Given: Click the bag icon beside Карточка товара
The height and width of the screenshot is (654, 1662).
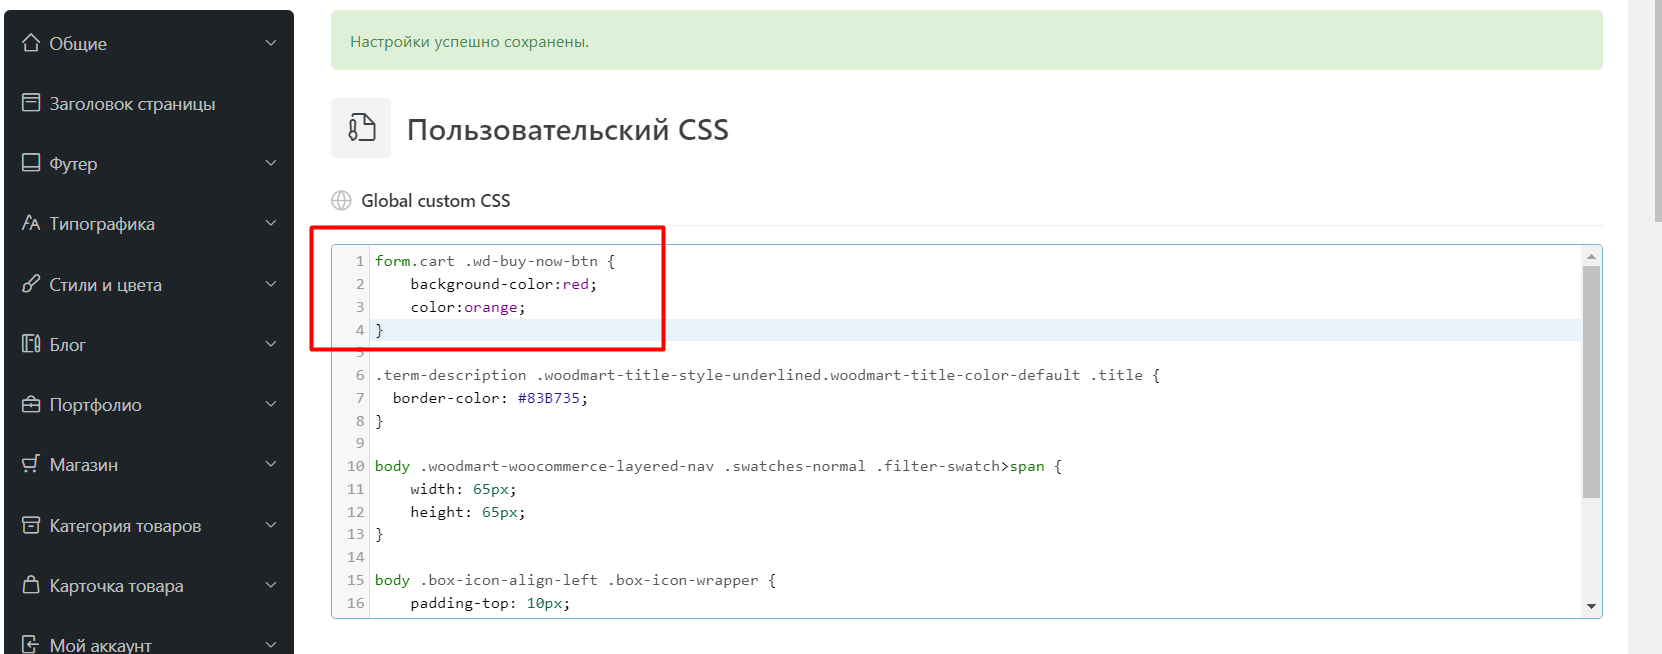Looking at the screenshot, I should point(31,585).
